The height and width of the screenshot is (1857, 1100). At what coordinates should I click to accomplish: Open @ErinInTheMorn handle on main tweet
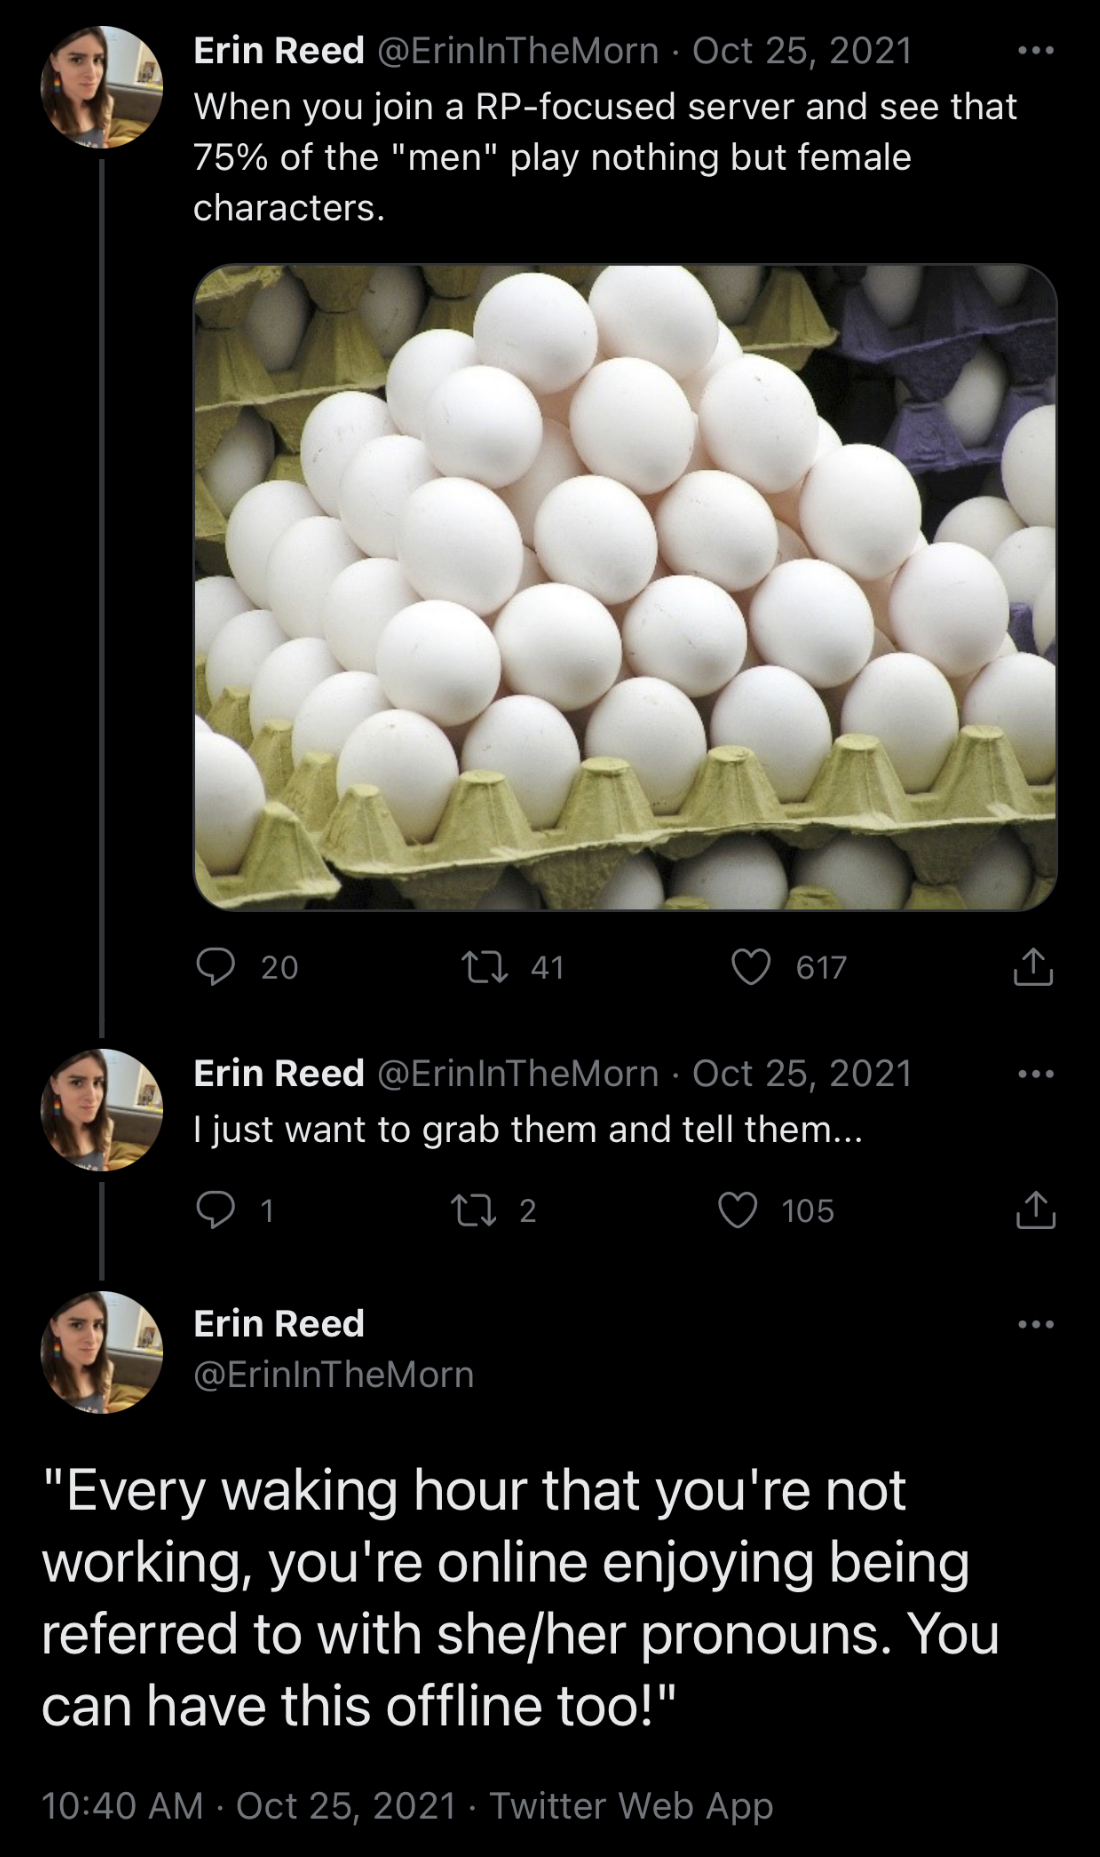point(333,1375)
